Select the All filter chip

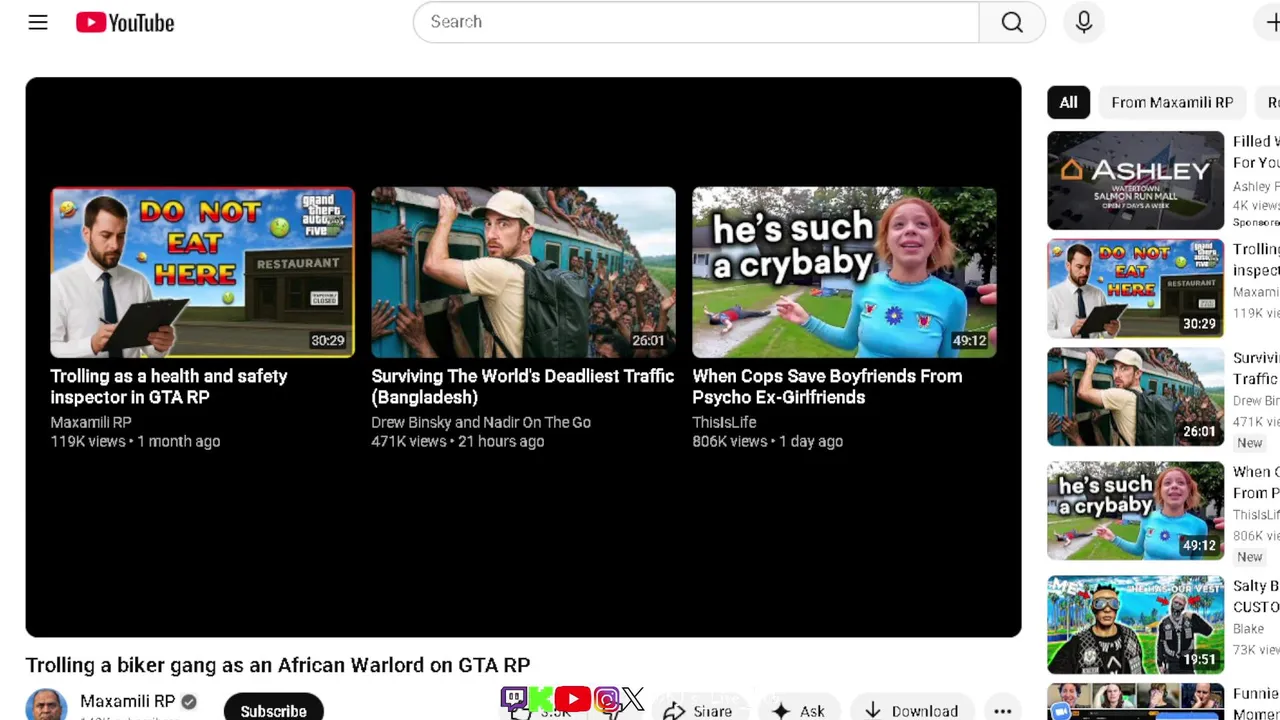point(1069,102)
